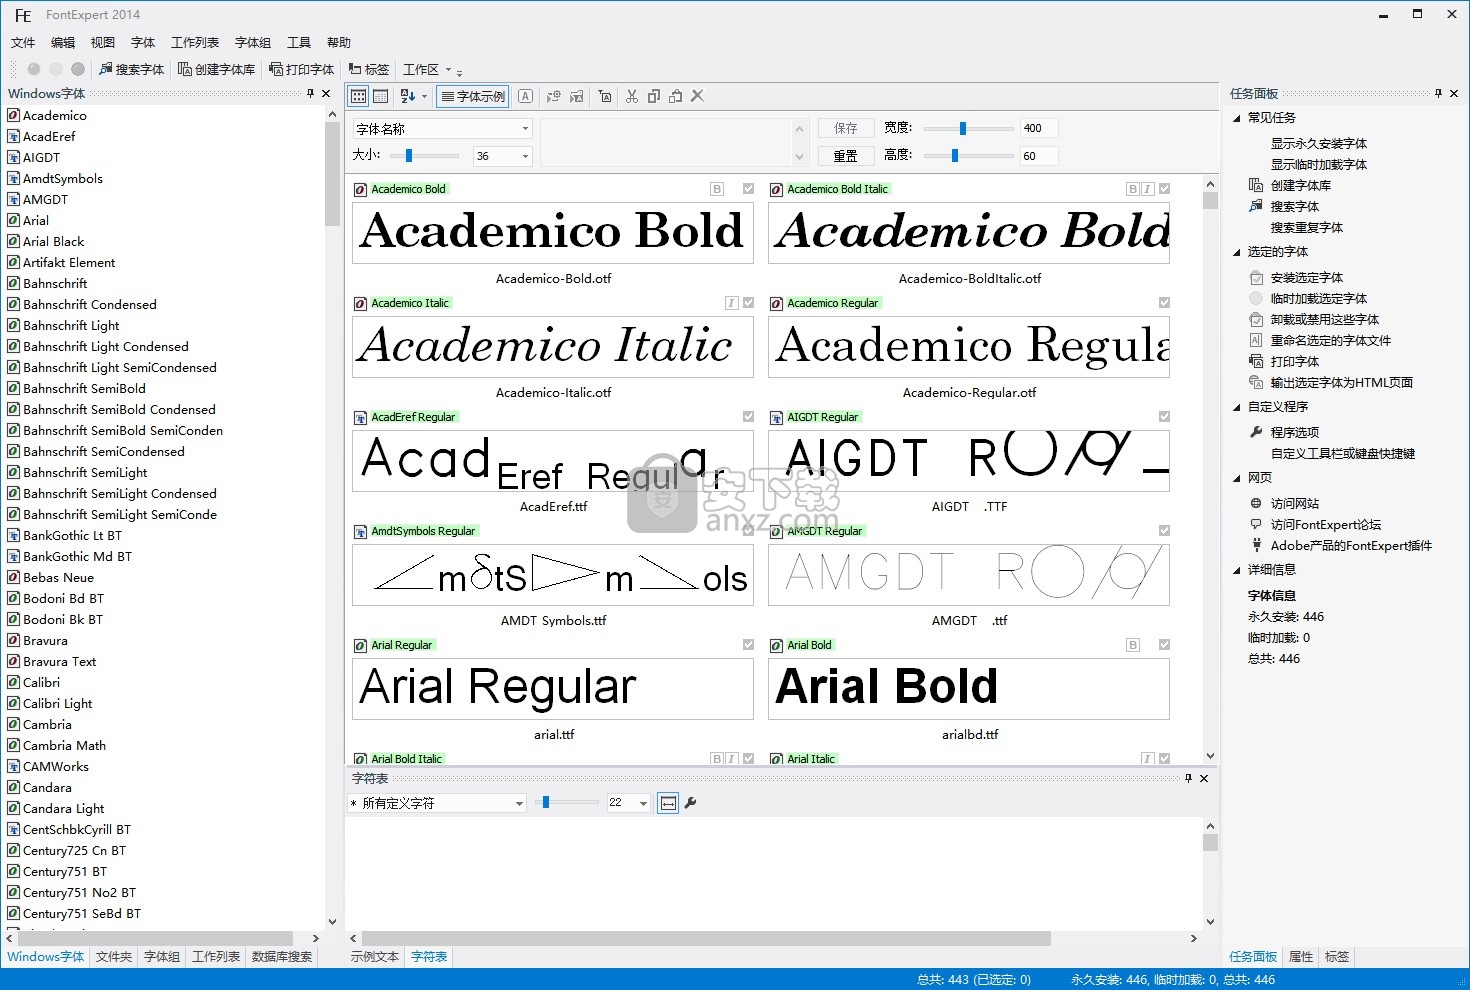The width and height of the screenshot is (1470, 990).
Task: Open the 文件 menu
Action: point(23,42)
